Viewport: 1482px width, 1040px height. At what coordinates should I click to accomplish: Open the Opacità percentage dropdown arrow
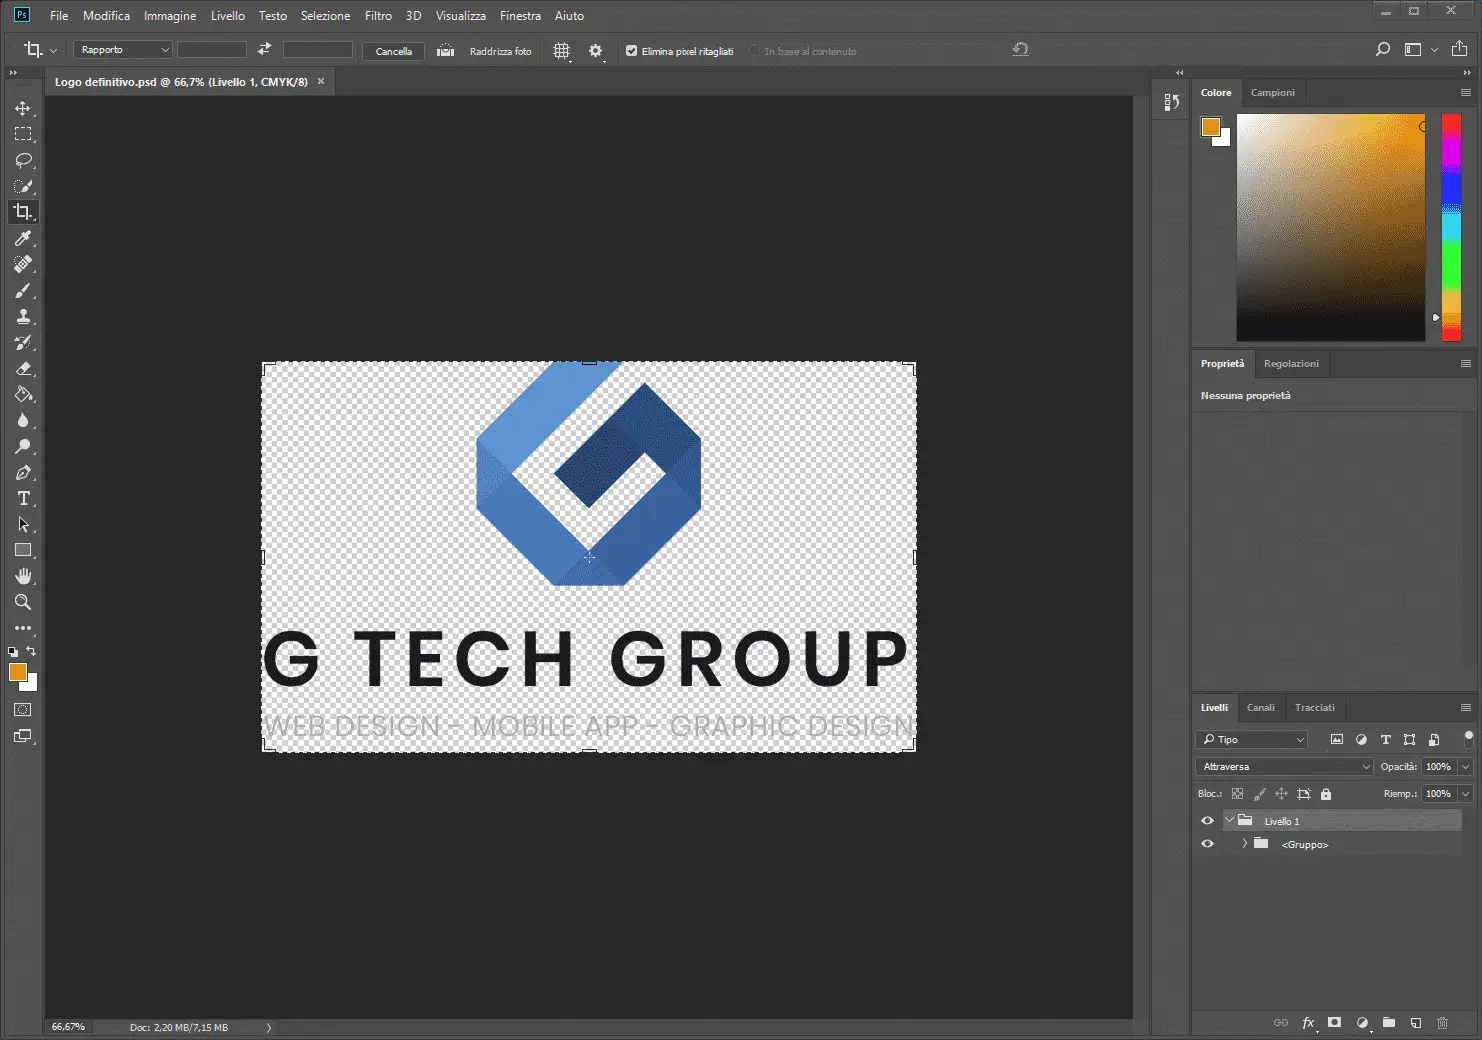[1465, 767]
